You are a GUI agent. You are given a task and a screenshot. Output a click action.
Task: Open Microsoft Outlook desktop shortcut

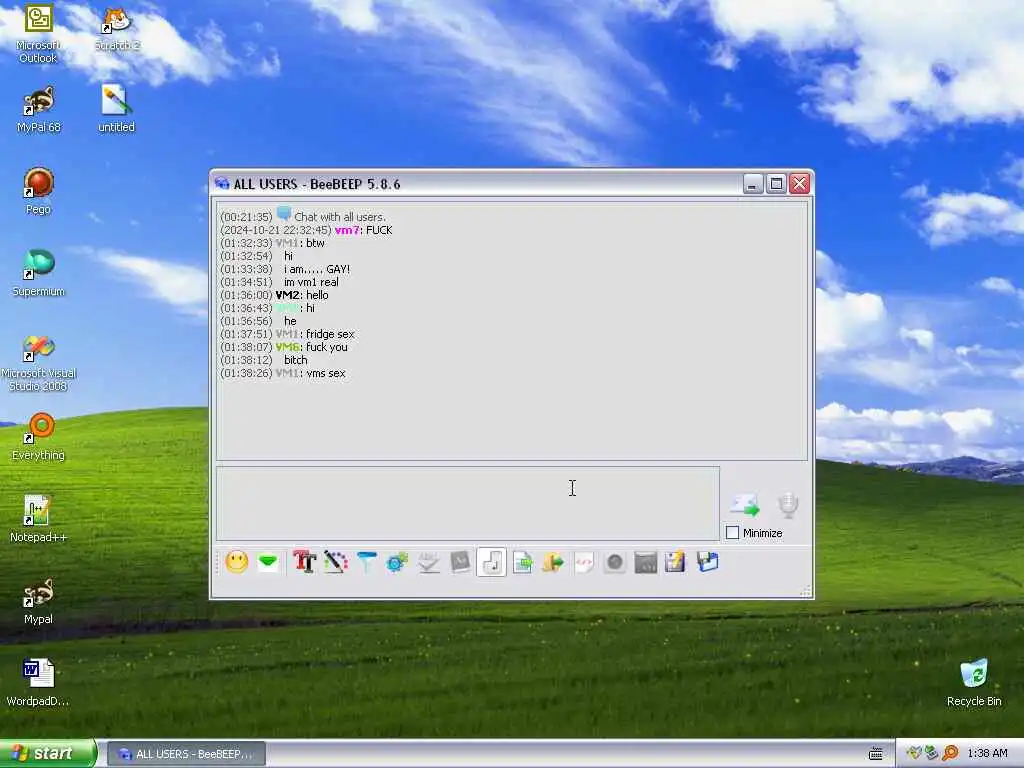[38, 33]
